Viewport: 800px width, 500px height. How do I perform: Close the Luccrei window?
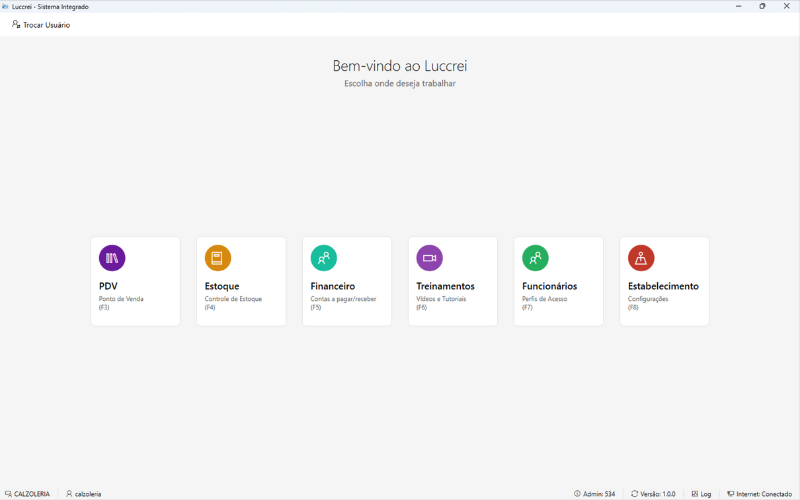pos(786,6)
